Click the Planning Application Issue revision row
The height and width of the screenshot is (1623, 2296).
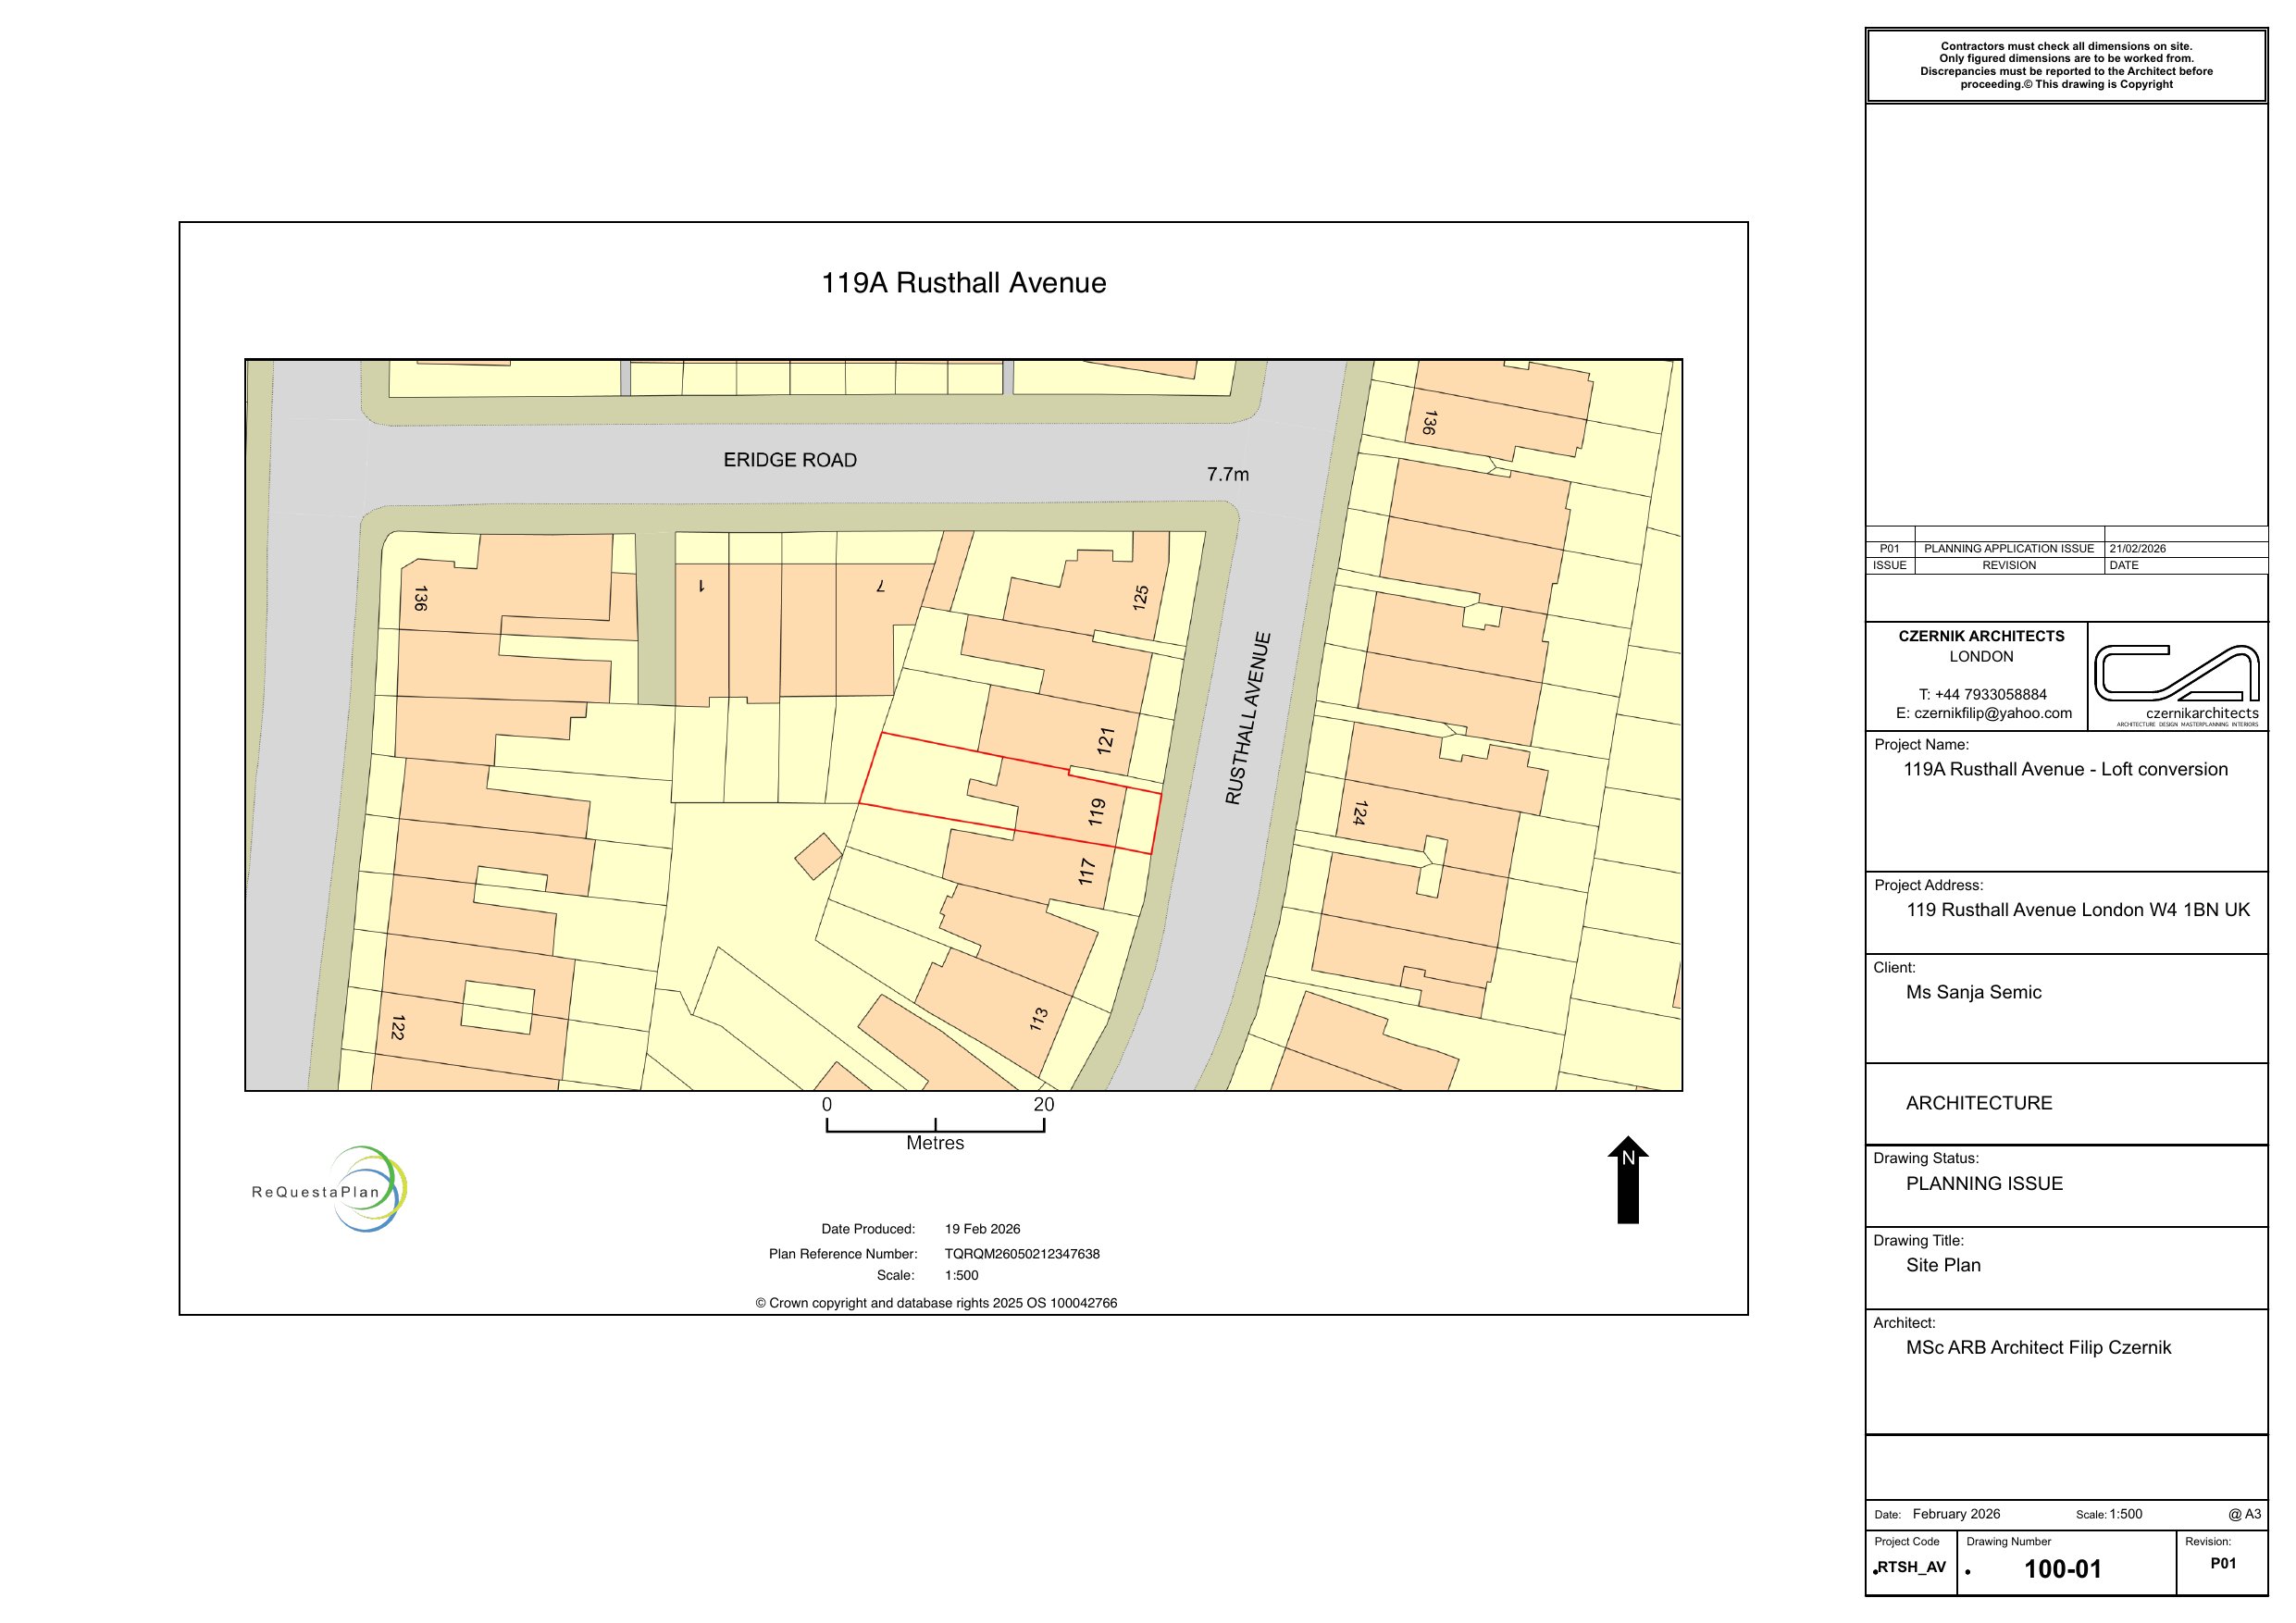[x=2008, y=549]
